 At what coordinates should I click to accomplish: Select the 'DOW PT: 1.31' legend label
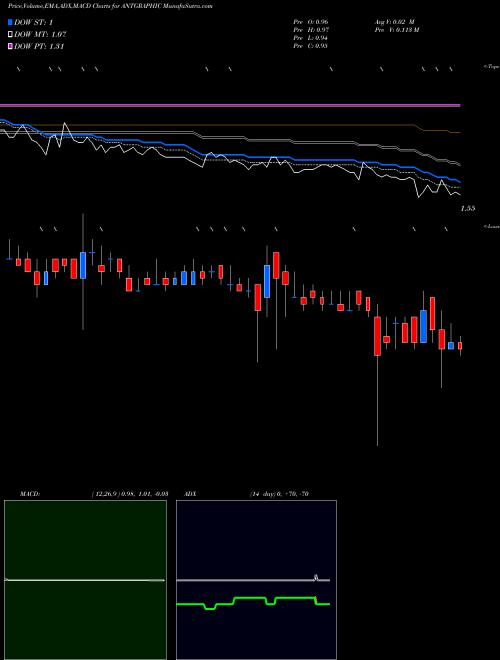[39, 46]
